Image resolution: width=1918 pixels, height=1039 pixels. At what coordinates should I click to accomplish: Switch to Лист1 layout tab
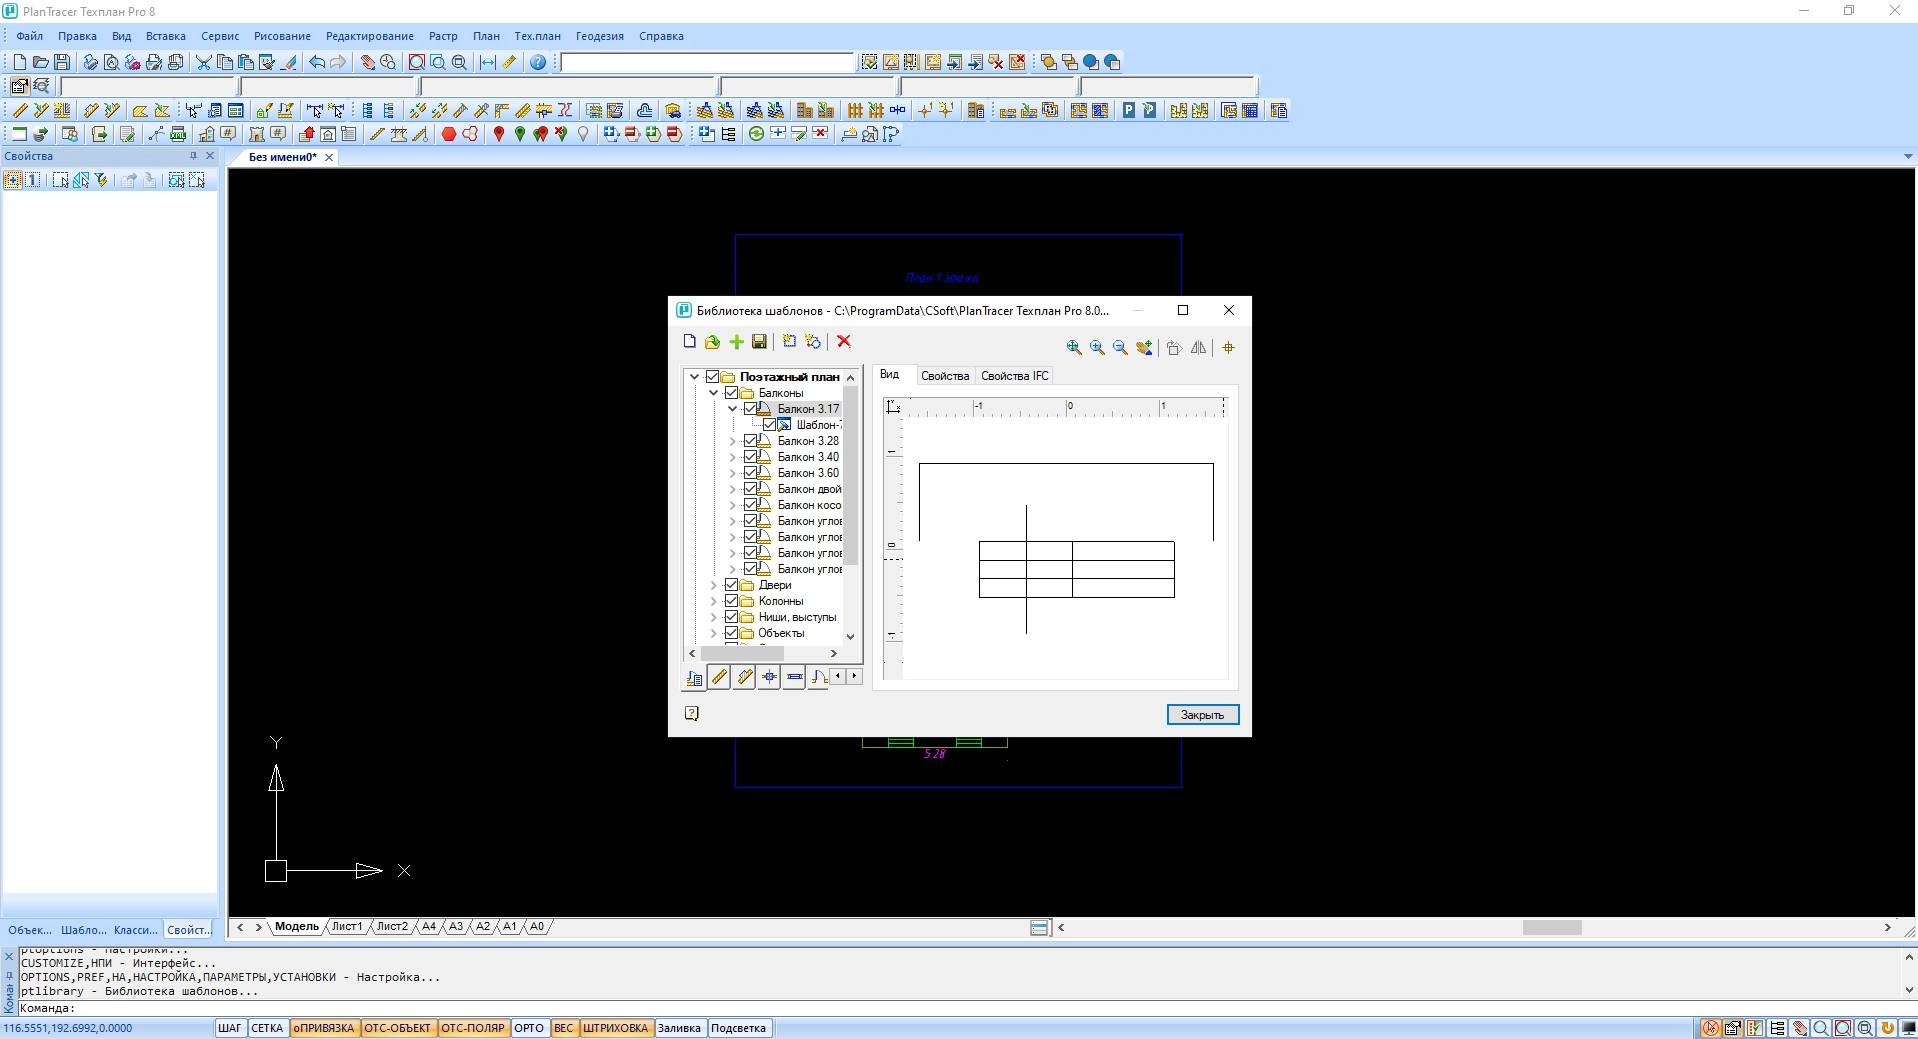(347, 927)
